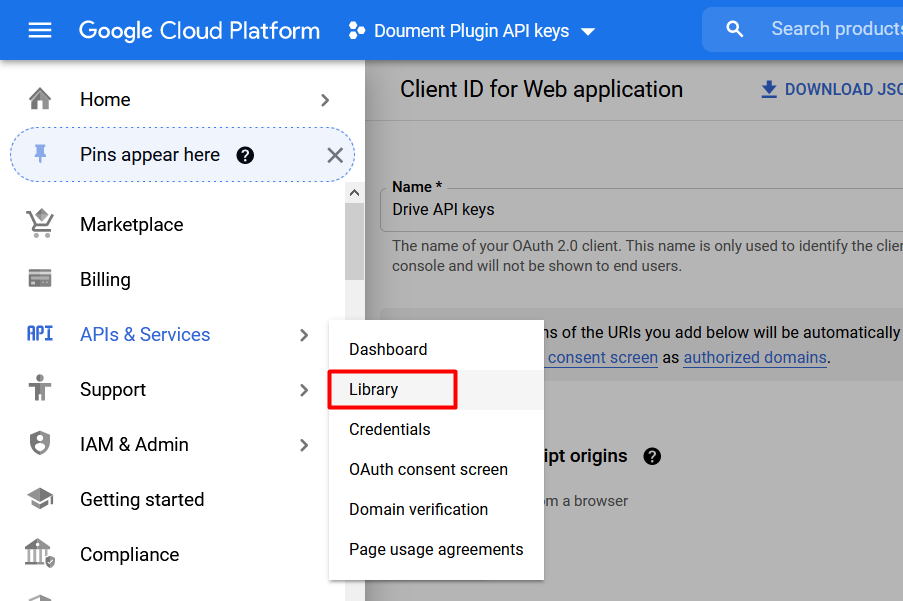Click the 'Client ID for Web application' heading
The width and height of the screenshot is (903, 601).
541,90
